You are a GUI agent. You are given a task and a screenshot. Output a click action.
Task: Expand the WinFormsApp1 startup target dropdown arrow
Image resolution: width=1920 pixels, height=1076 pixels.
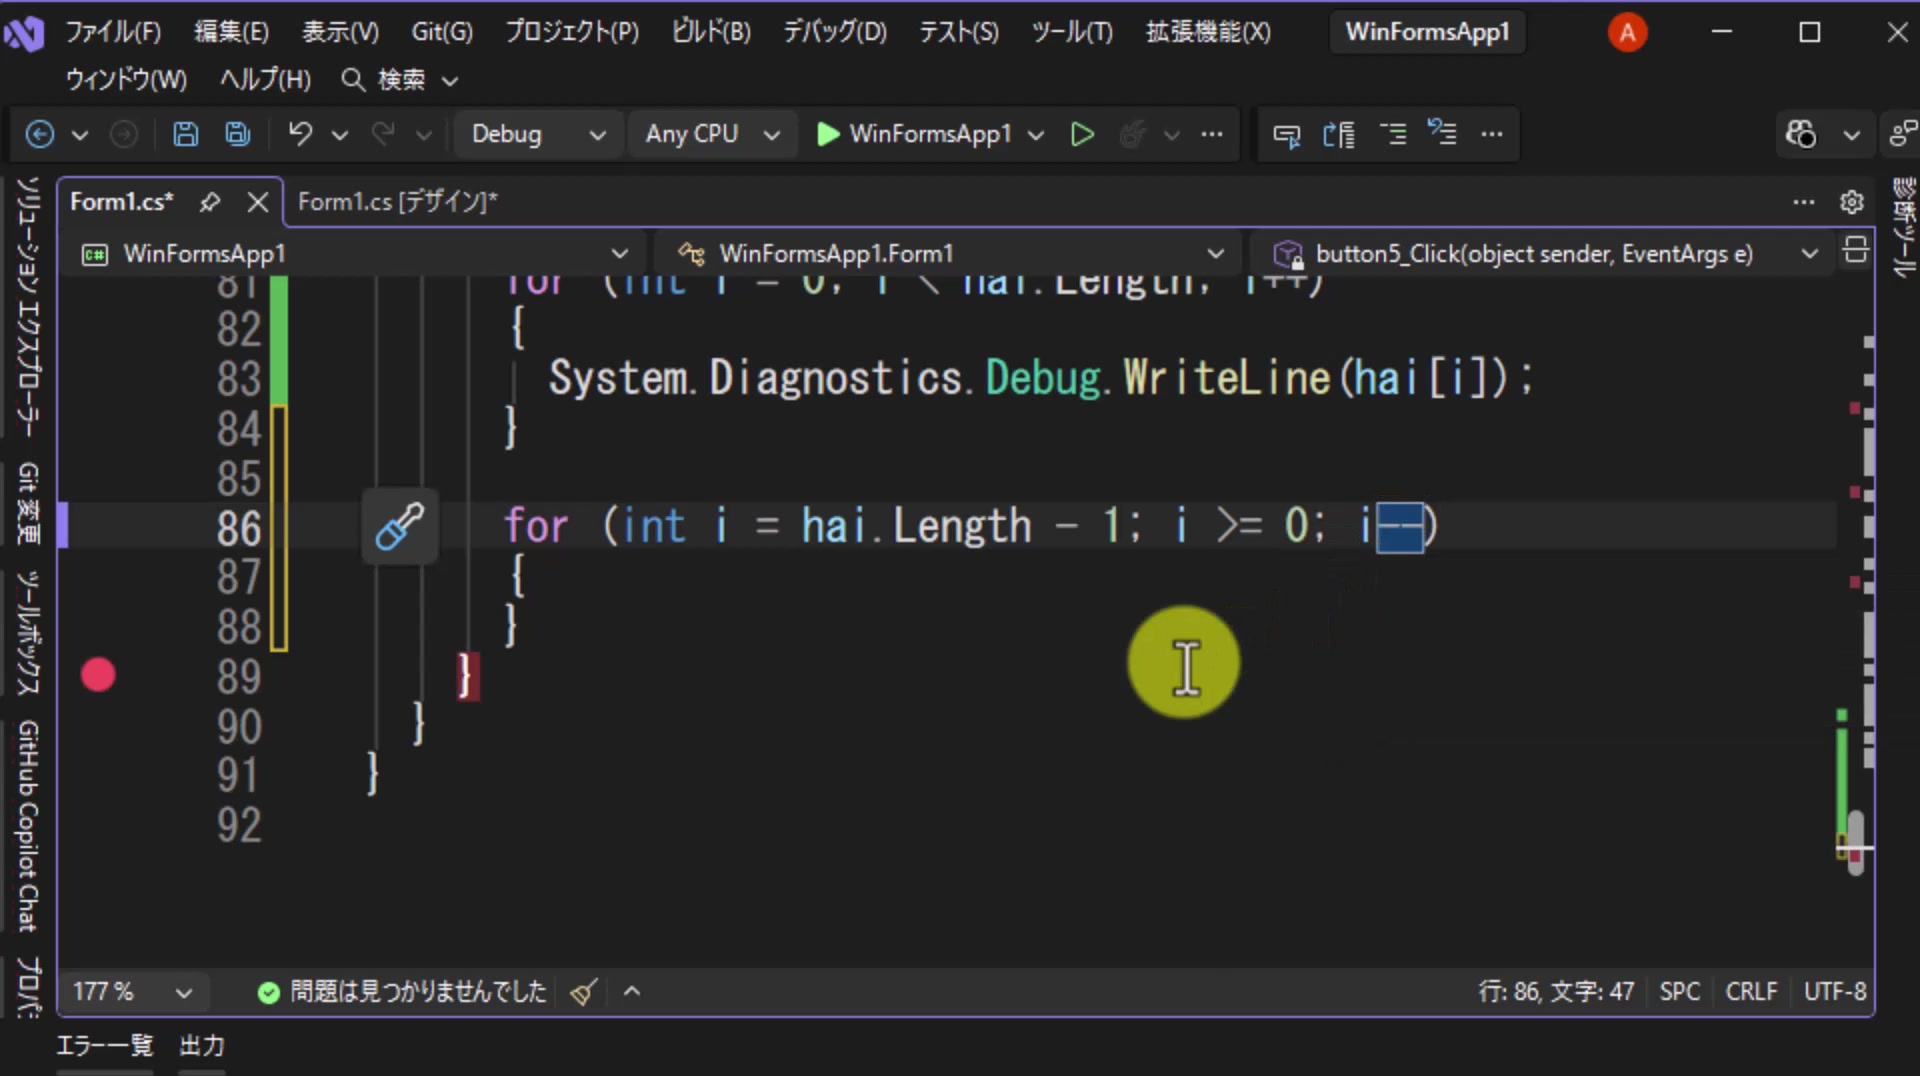(1036, 135)
